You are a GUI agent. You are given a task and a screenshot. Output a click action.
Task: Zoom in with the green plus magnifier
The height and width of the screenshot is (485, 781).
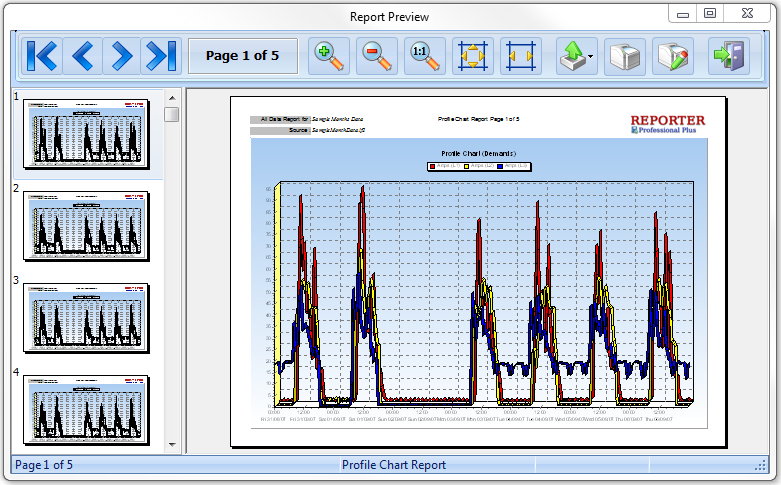pos(329,56)
